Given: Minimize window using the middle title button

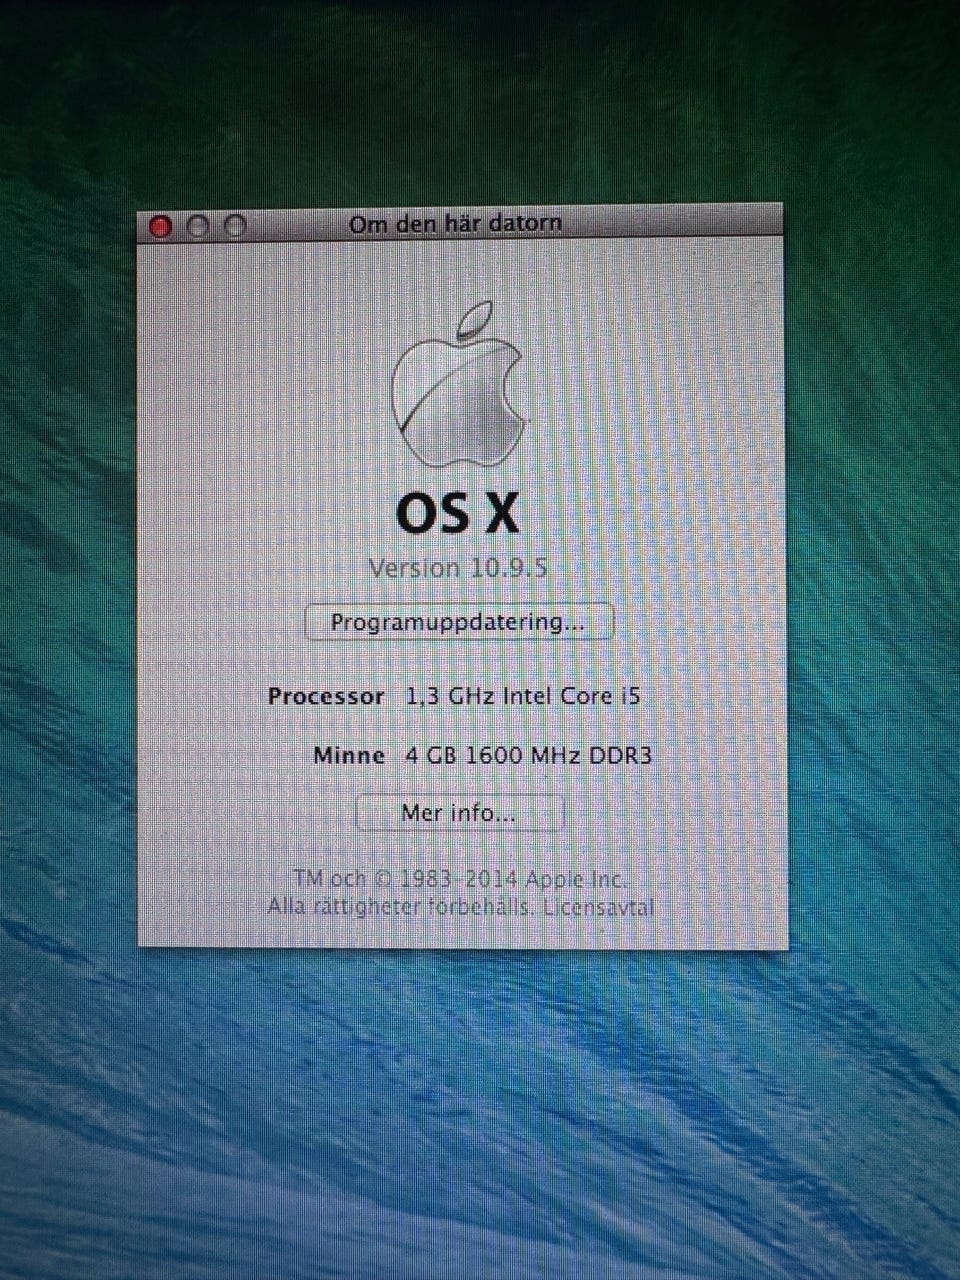Looking at the screenshot, I should 198,227.
